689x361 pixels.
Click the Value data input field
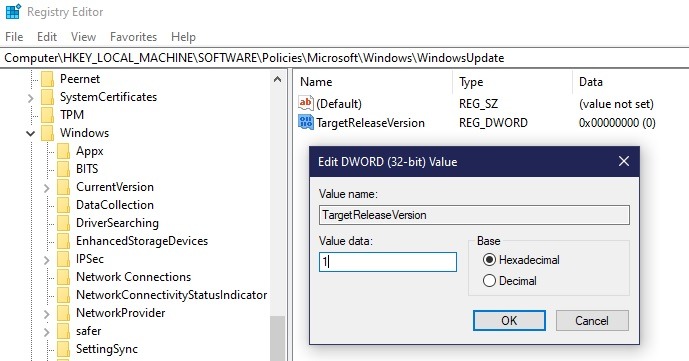tap(388, 262)
